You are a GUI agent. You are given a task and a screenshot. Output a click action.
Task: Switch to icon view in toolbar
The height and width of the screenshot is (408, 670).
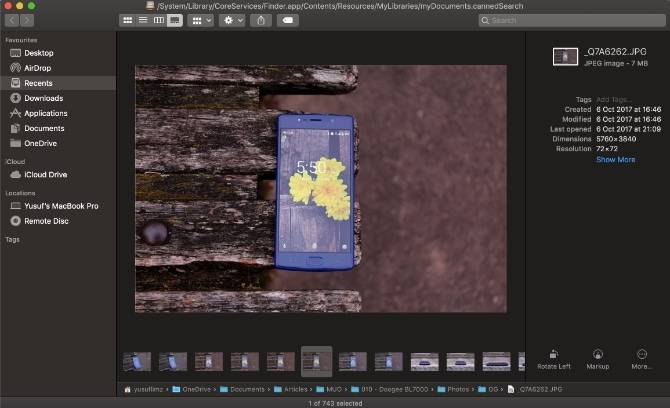pos(127,20)
